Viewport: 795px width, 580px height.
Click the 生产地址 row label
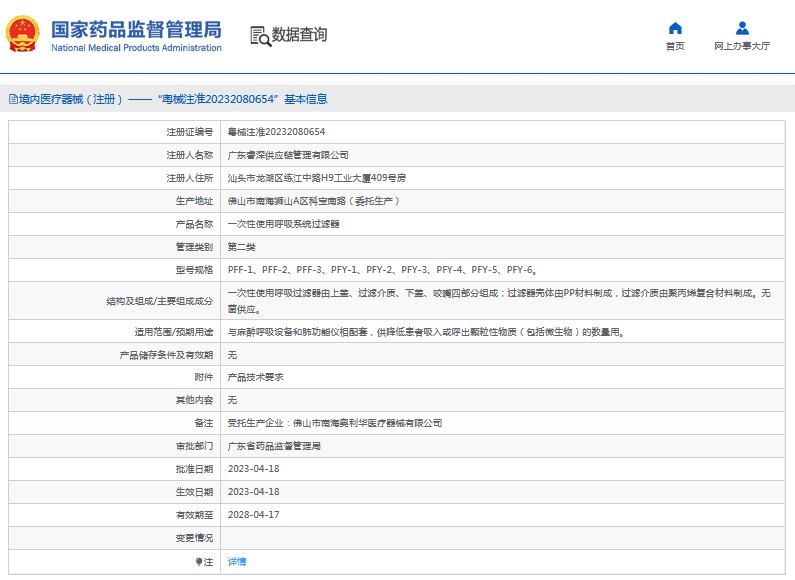click(194, 201)
